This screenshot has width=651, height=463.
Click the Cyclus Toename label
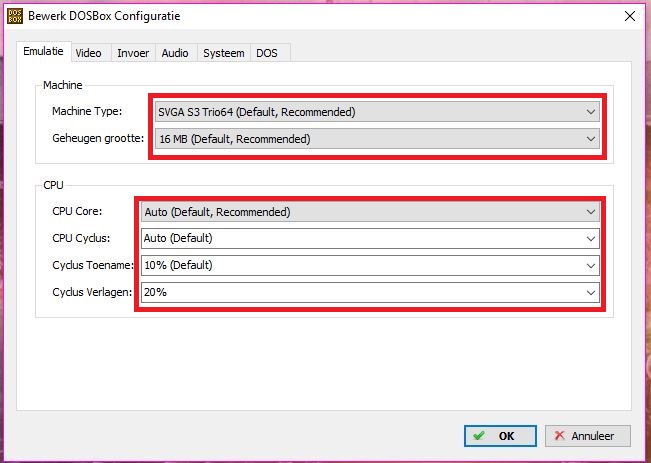93,265
